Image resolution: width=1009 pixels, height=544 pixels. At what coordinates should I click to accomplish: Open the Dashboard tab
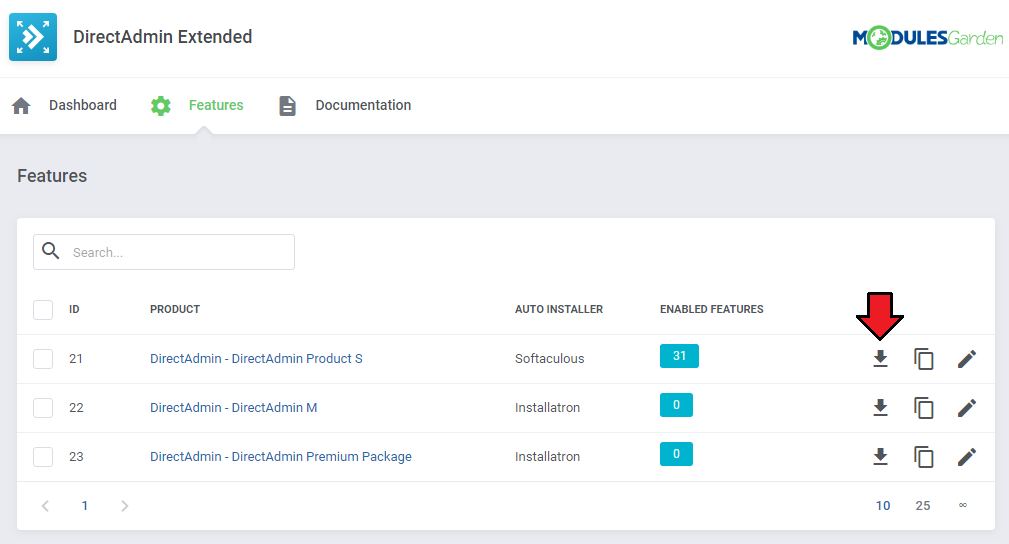coord(83,105)
